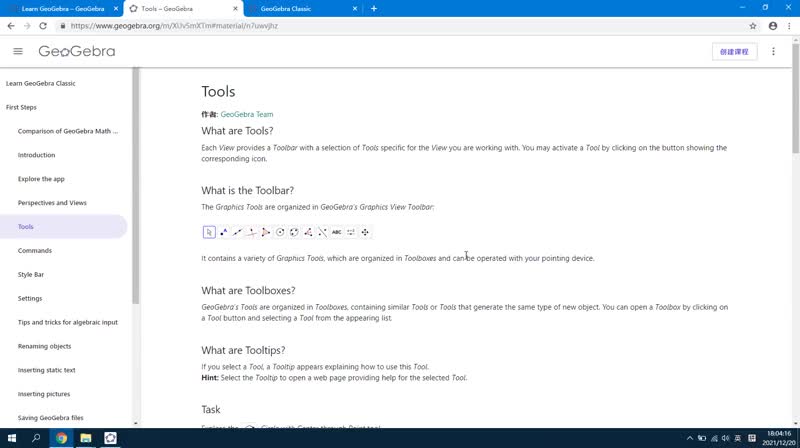Open Chrome's three-dot menu

tap(789, 26)
